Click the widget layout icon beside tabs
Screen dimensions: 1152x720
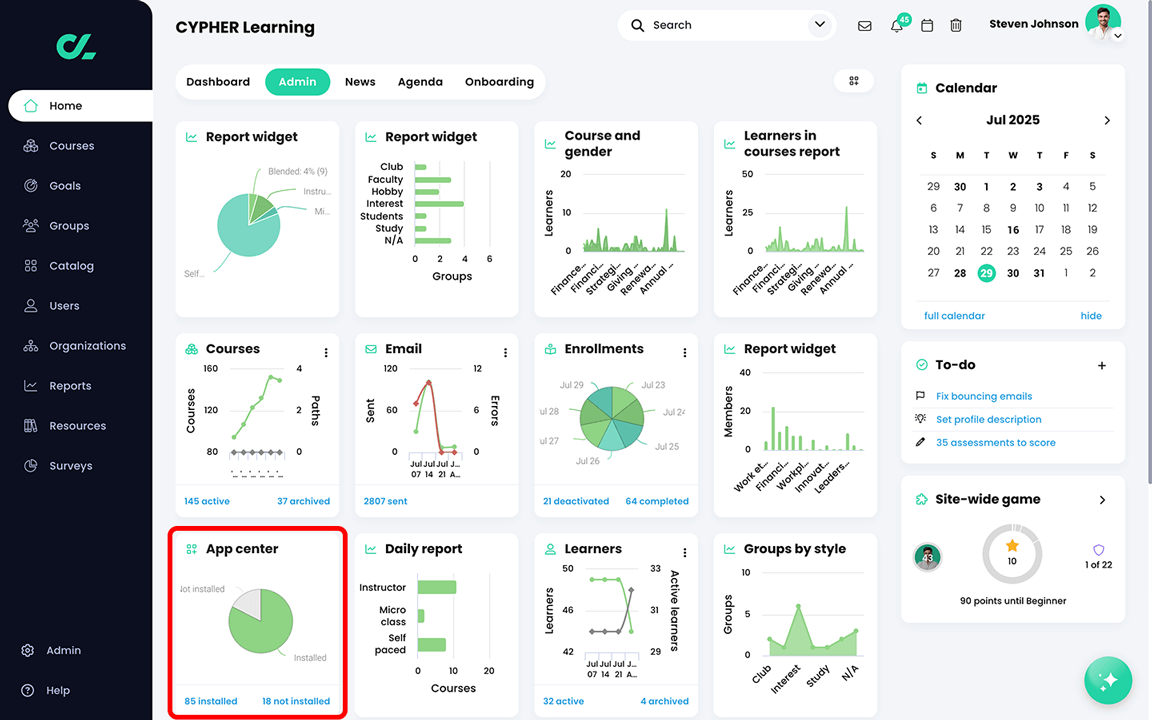pyautogui.click(x=854, y=81)
